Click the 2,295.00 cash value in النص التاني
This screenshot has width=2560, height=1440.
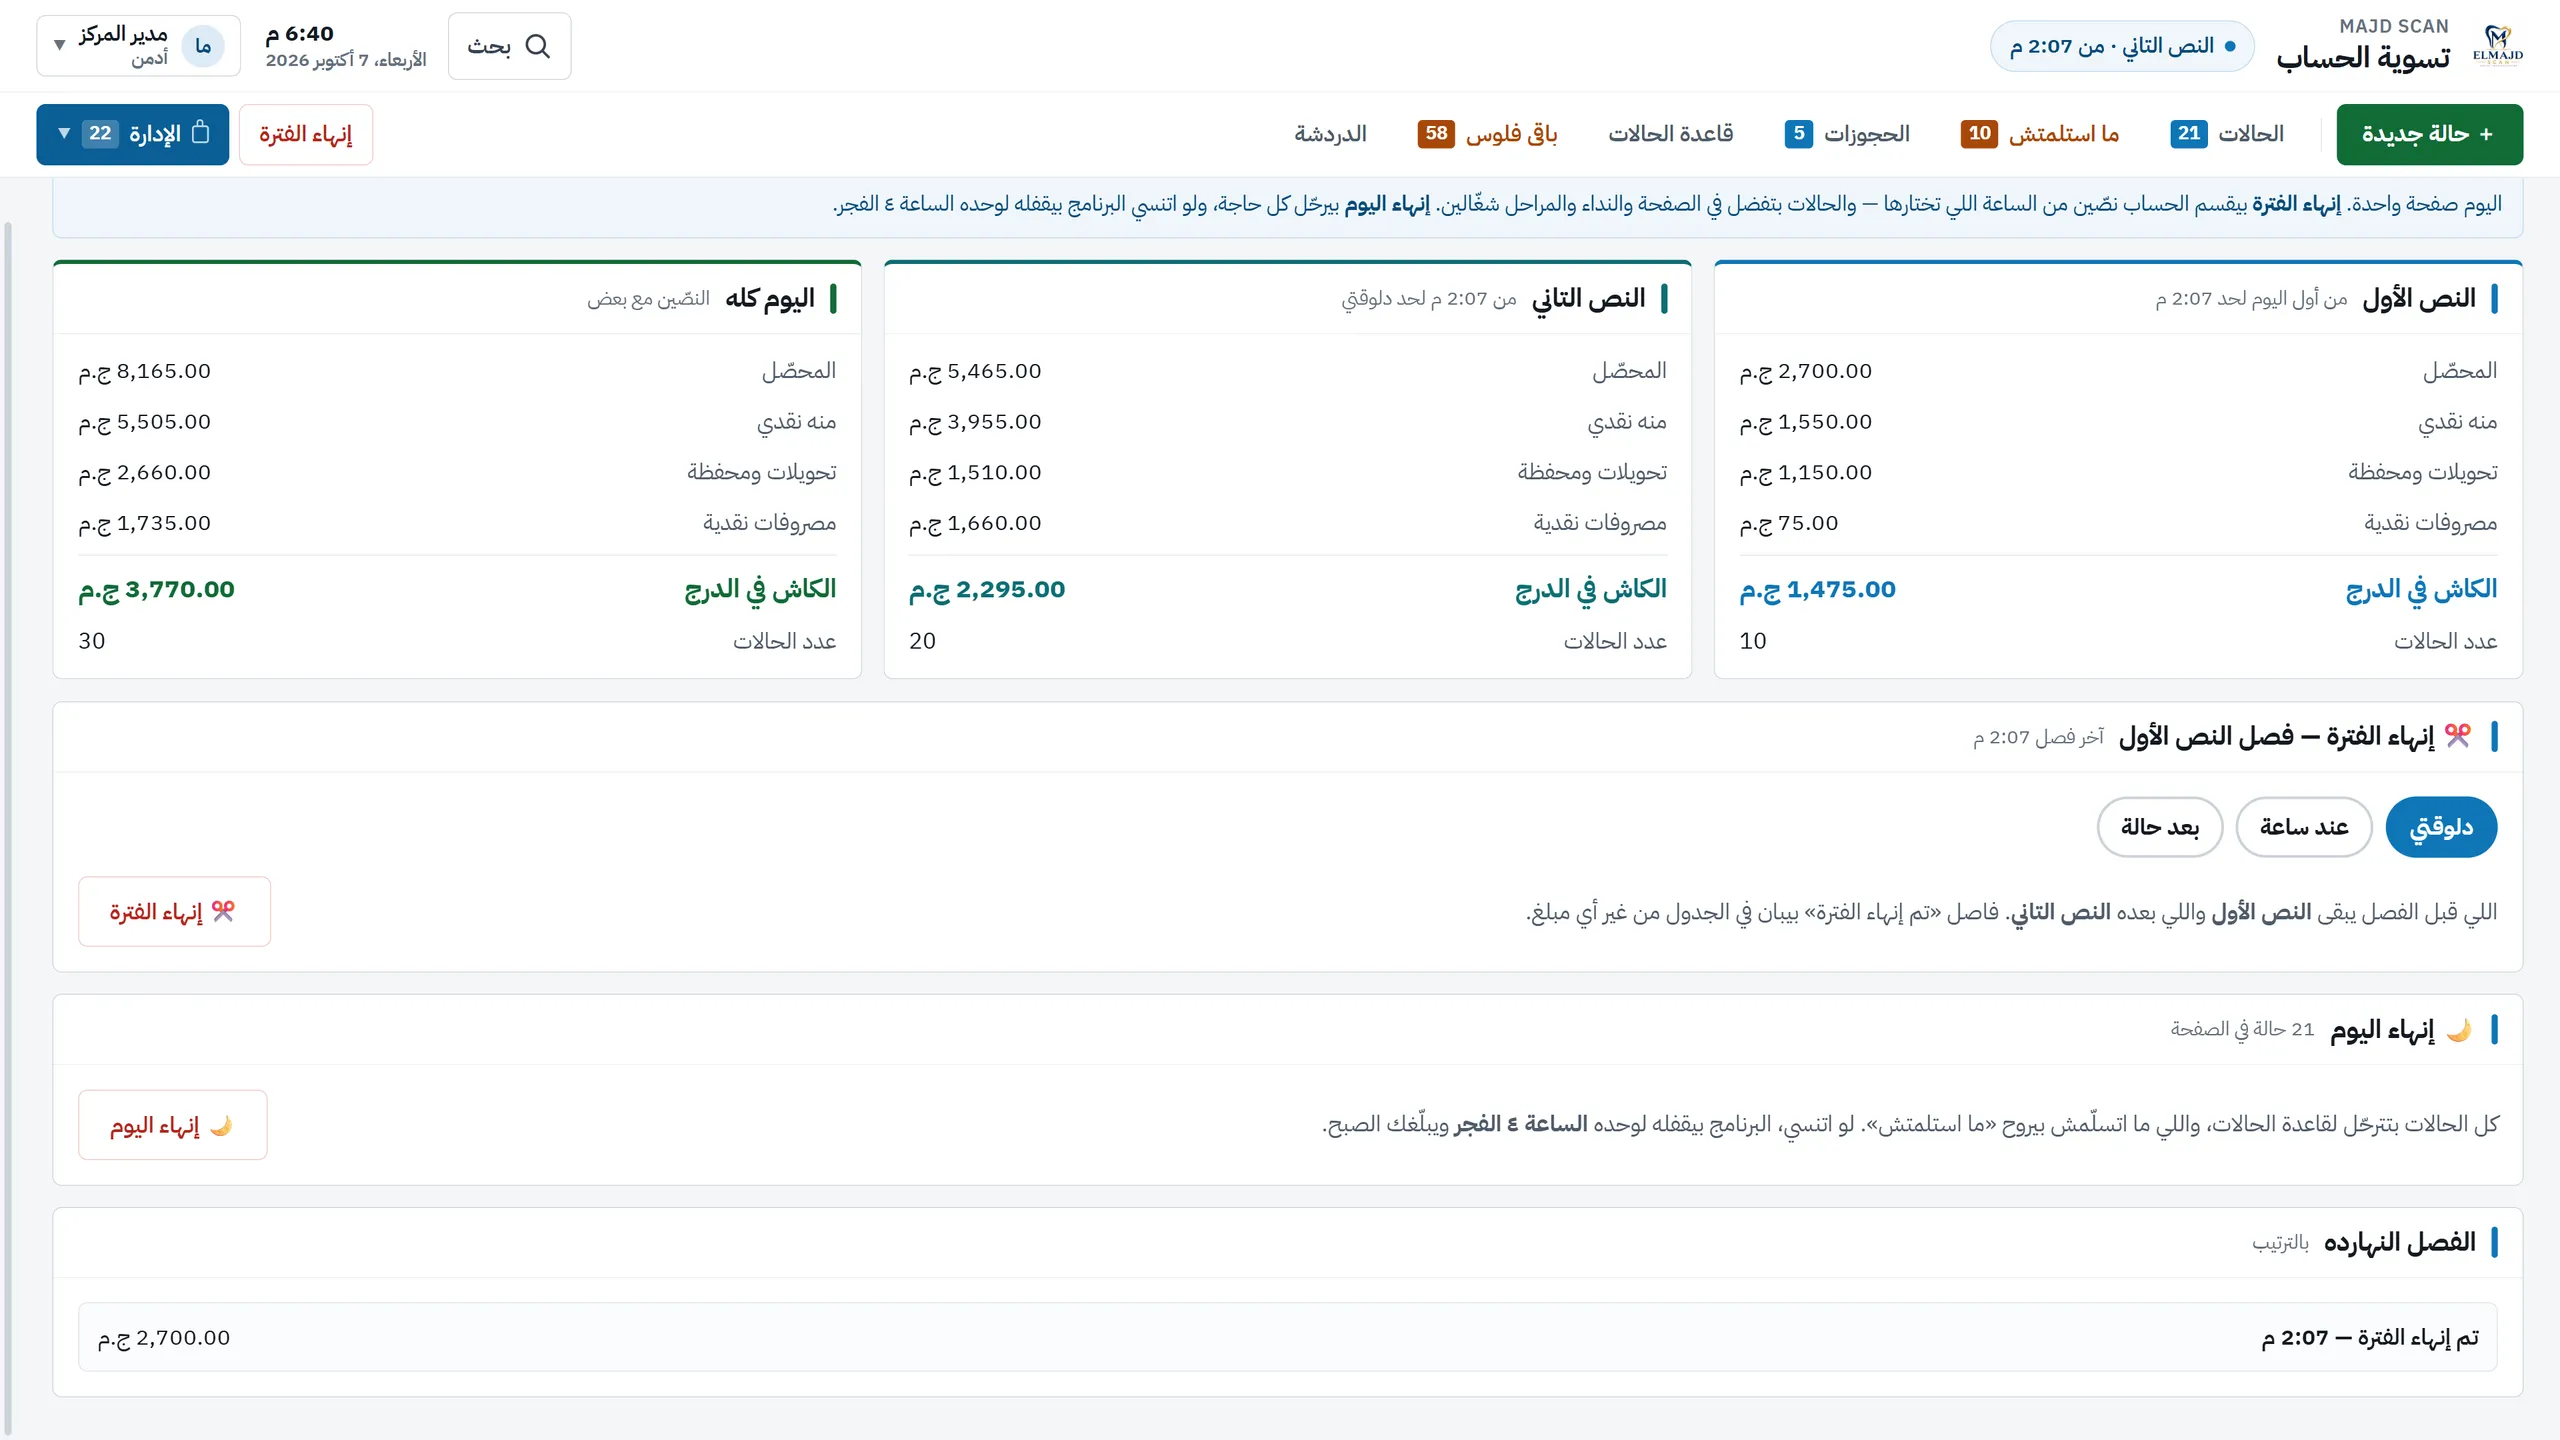[987, 590]
